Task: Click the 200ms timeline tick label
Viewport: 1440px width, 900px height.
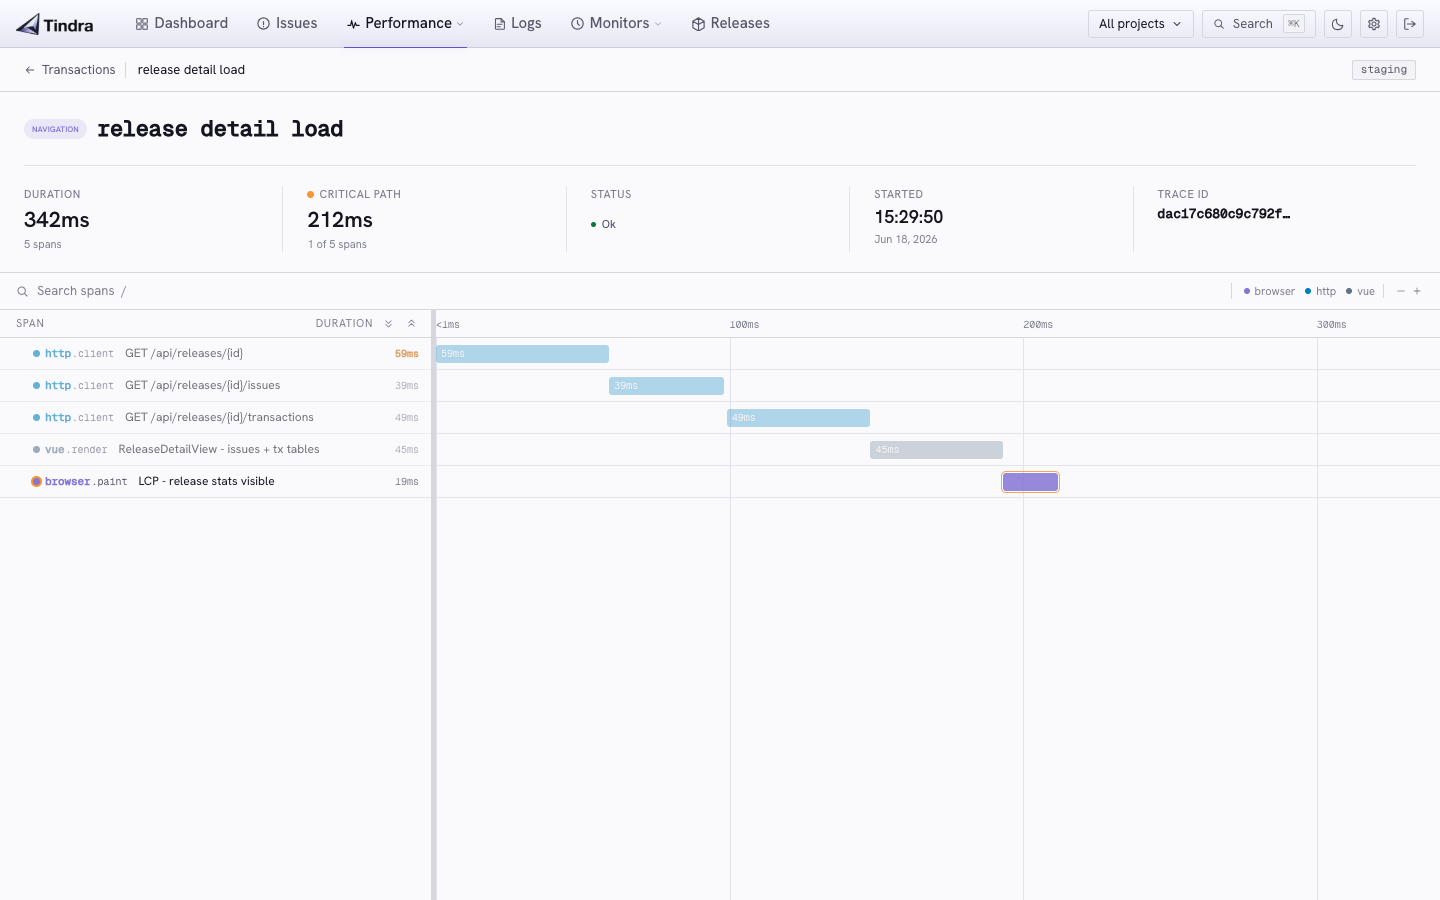Action: click(x=1038, y=325)
